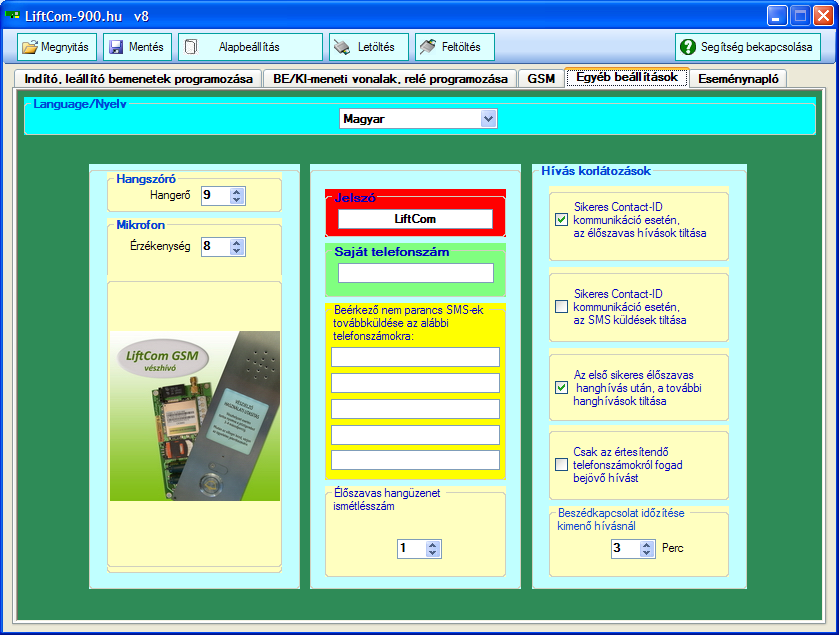Open a file with the Megnyitás button

(x=57, y=47)
